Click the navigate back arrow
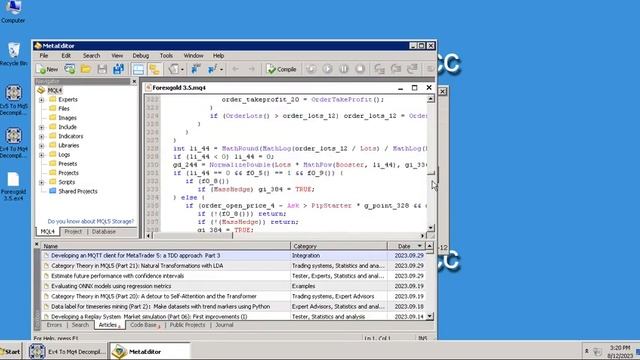 click(x=236, y=69)
